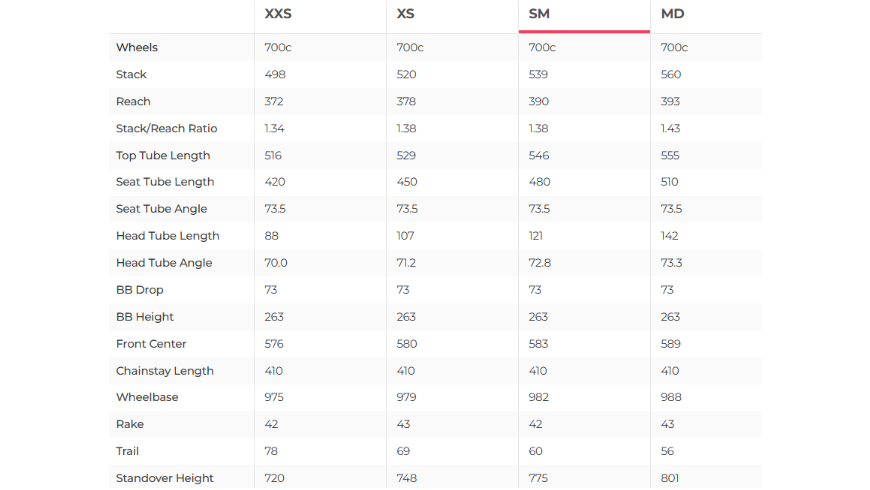
Task: Select the MD head tube length 142
Action: 669,236
